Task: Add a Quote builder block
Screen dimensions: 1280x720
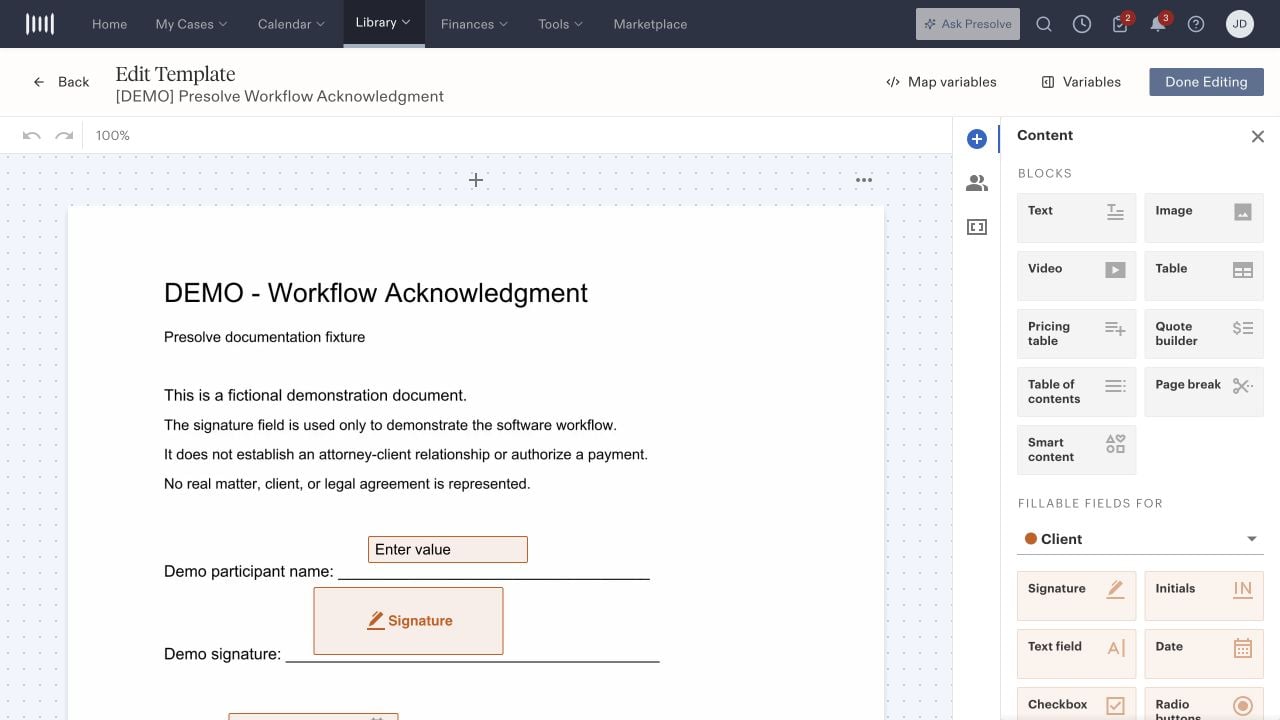Action: 1204,334
